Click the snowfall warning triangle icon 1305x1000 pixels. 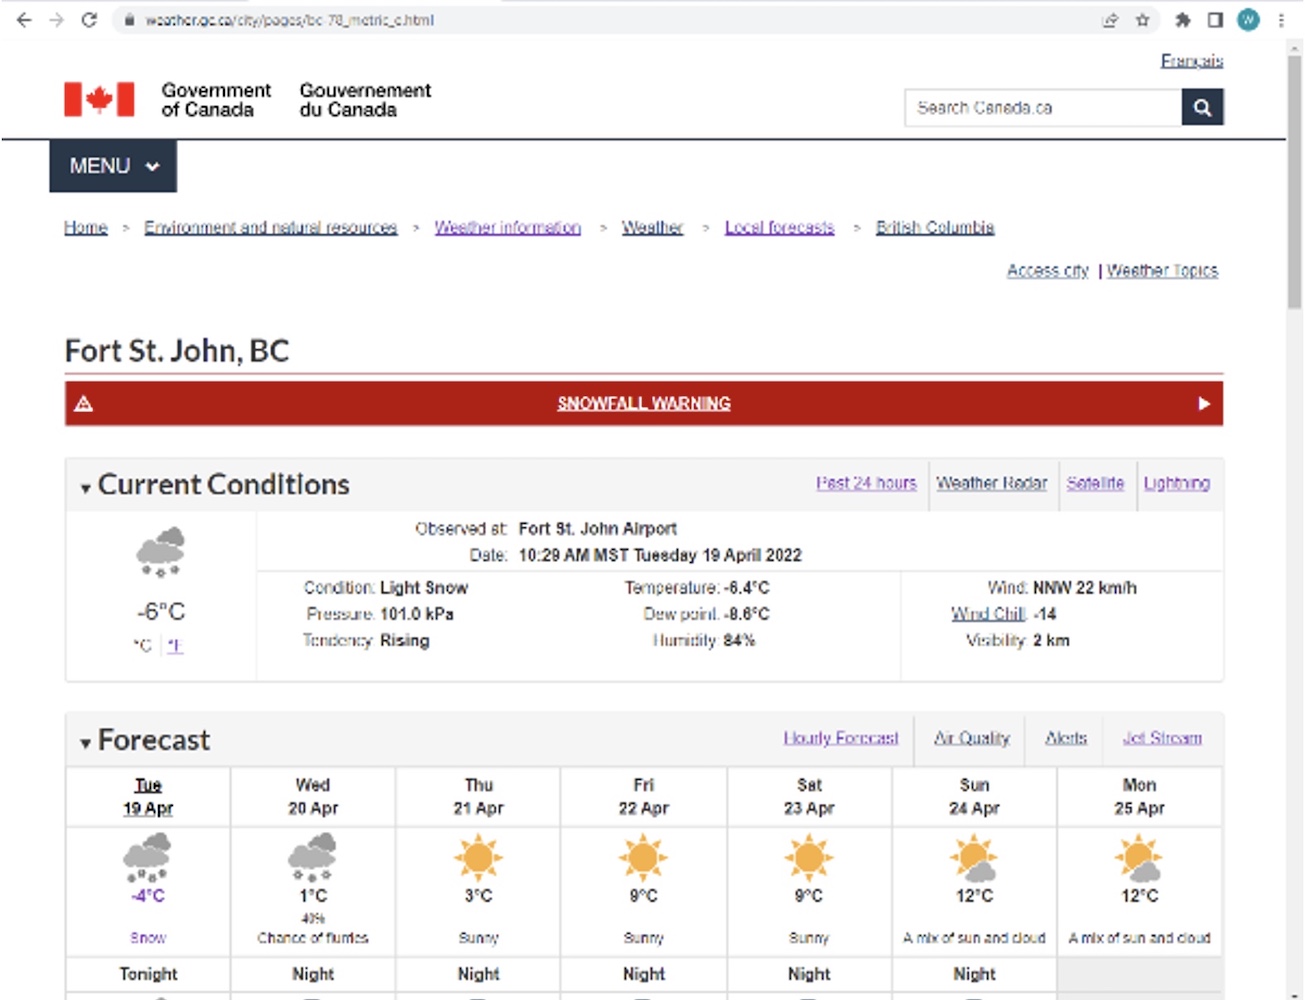click(84, 404)
